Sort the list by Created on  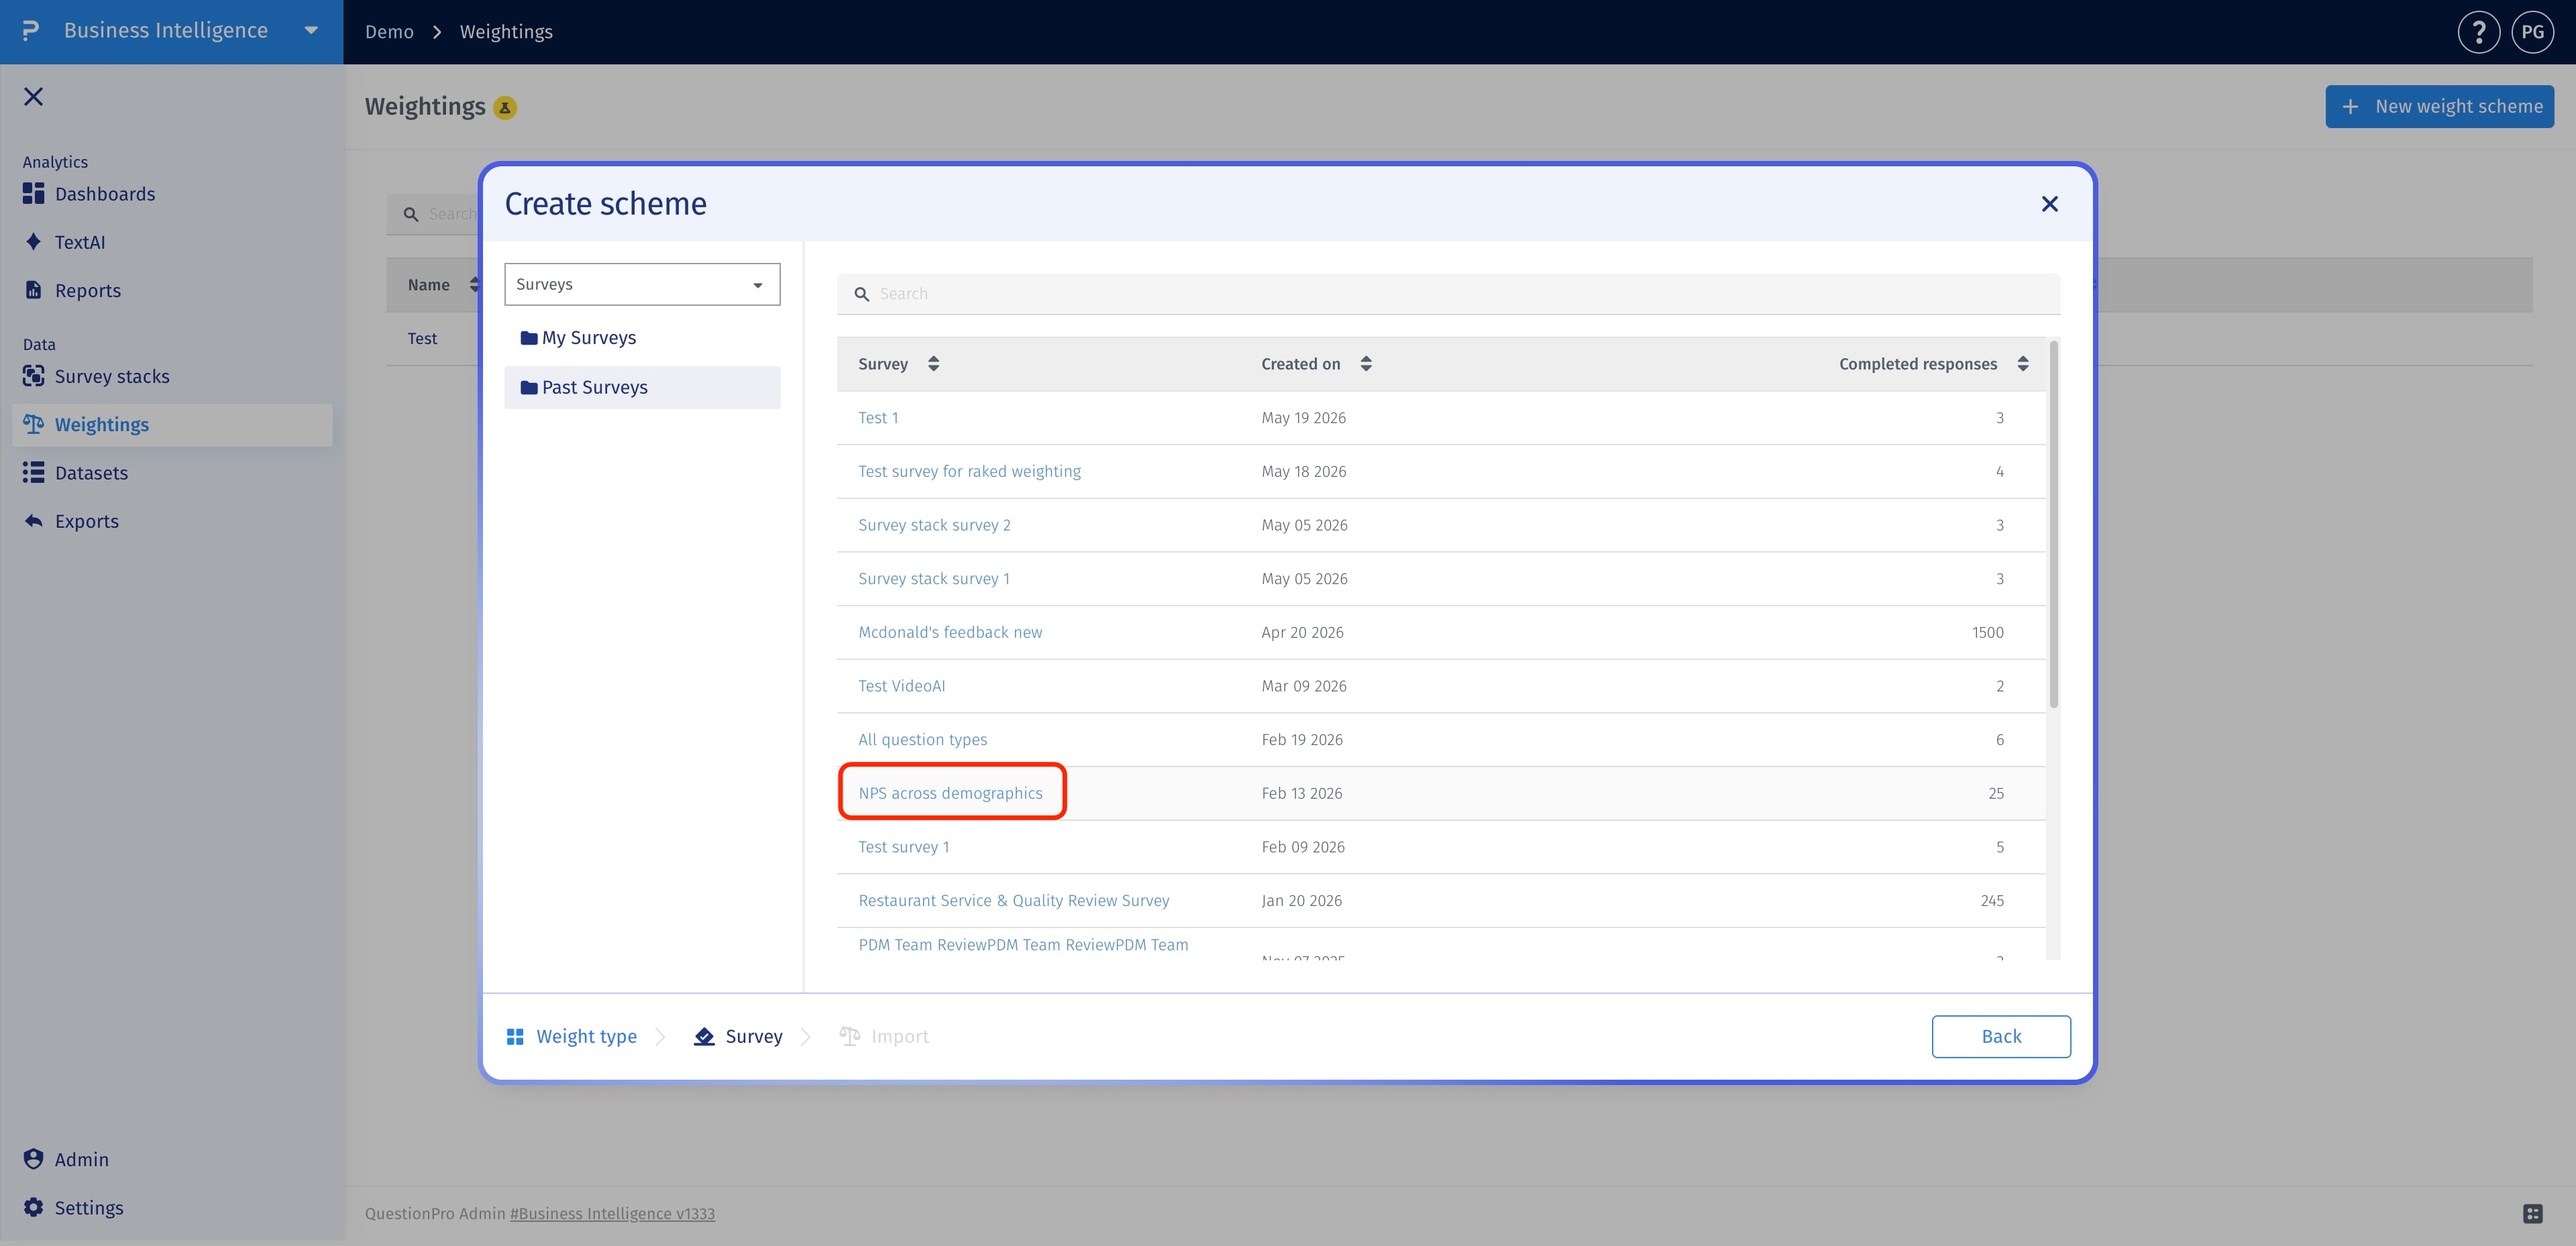pos(1366,364)
